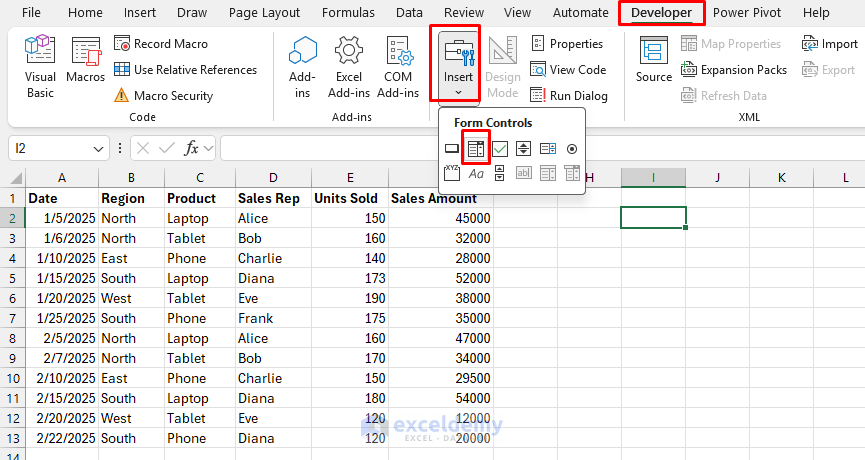Image resolution: width=865 pixels, height=460 pixels.
Task: Select the Check Box form control
Action: tap(500, 148)
